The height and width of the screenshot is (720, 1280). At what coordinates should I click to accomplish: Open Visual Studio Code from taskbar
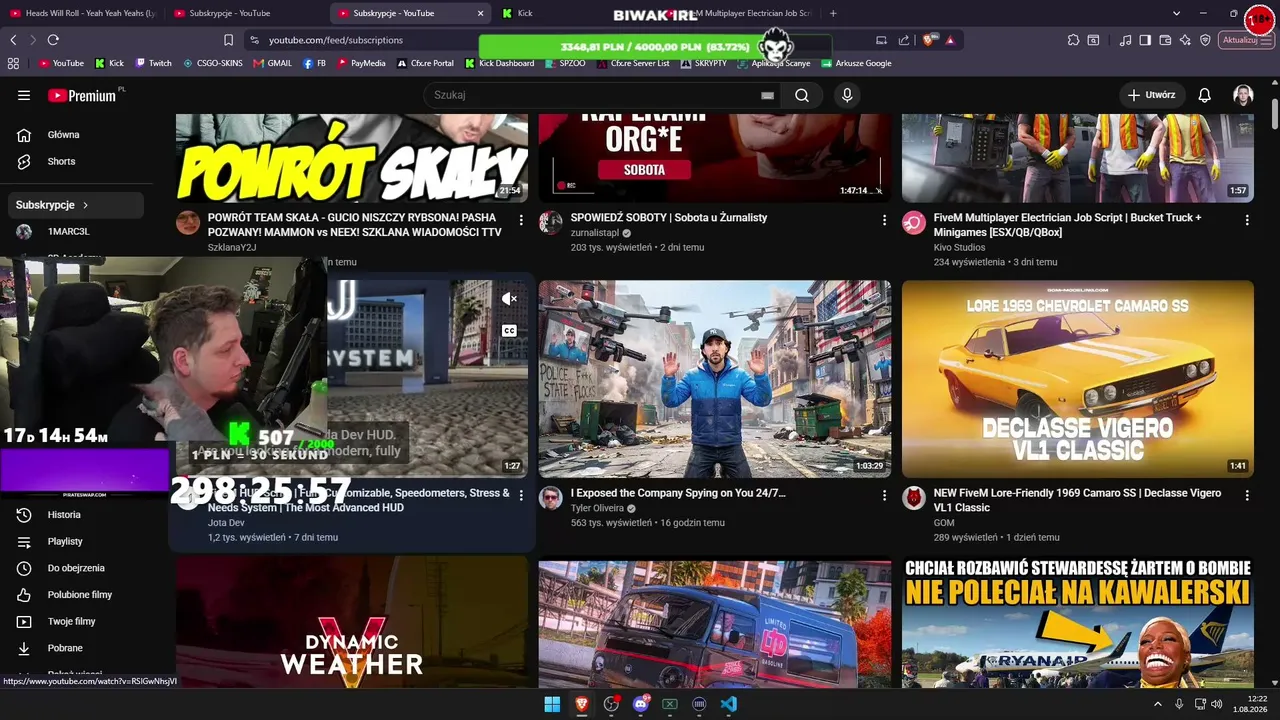(x=729, y=704)
